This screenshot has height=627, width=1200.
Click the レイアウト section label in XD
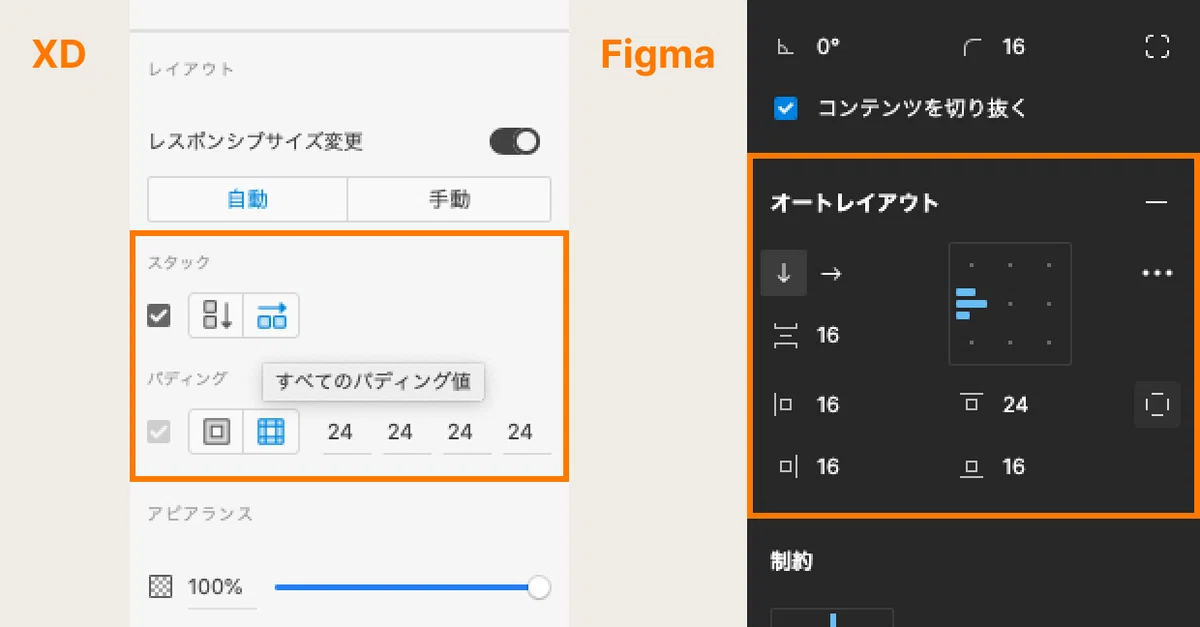191,70
